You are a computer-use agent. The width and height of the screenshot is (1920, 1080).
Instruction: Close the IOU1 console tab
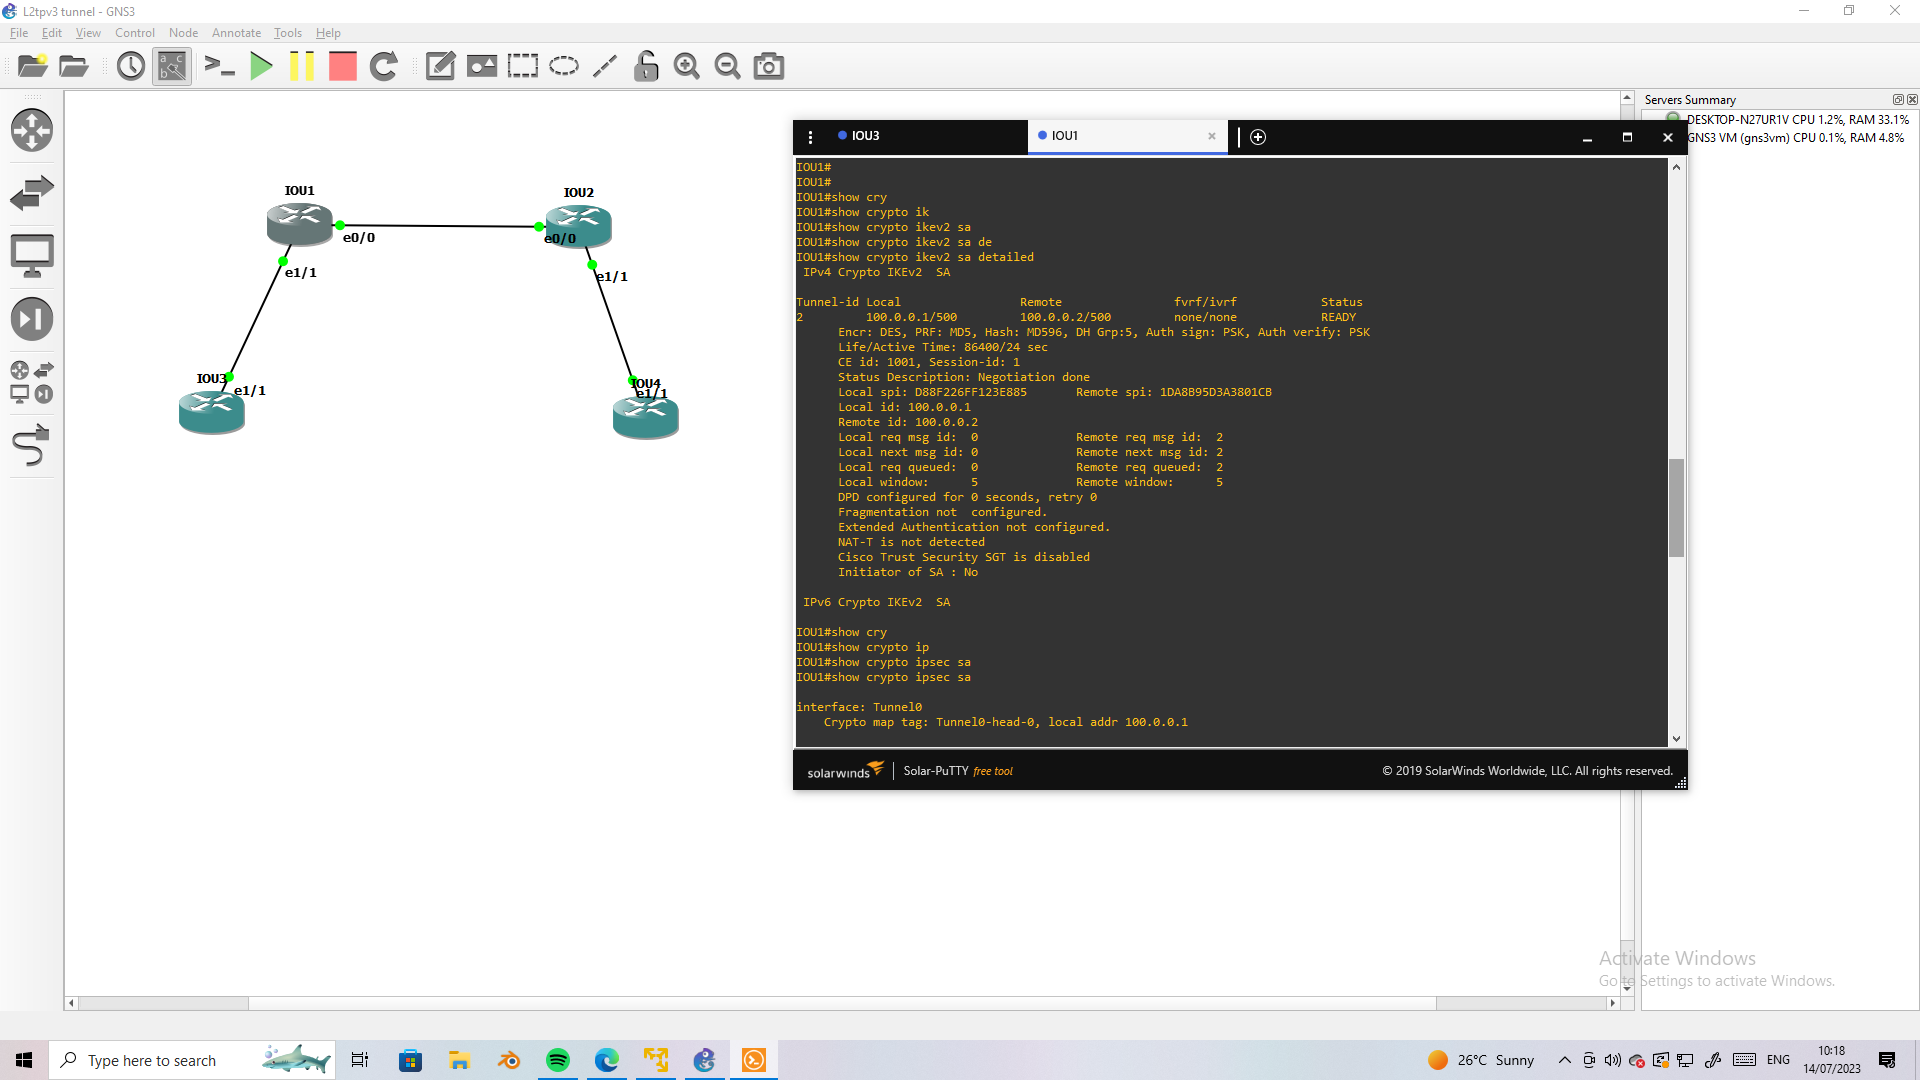pos(1211,136)
